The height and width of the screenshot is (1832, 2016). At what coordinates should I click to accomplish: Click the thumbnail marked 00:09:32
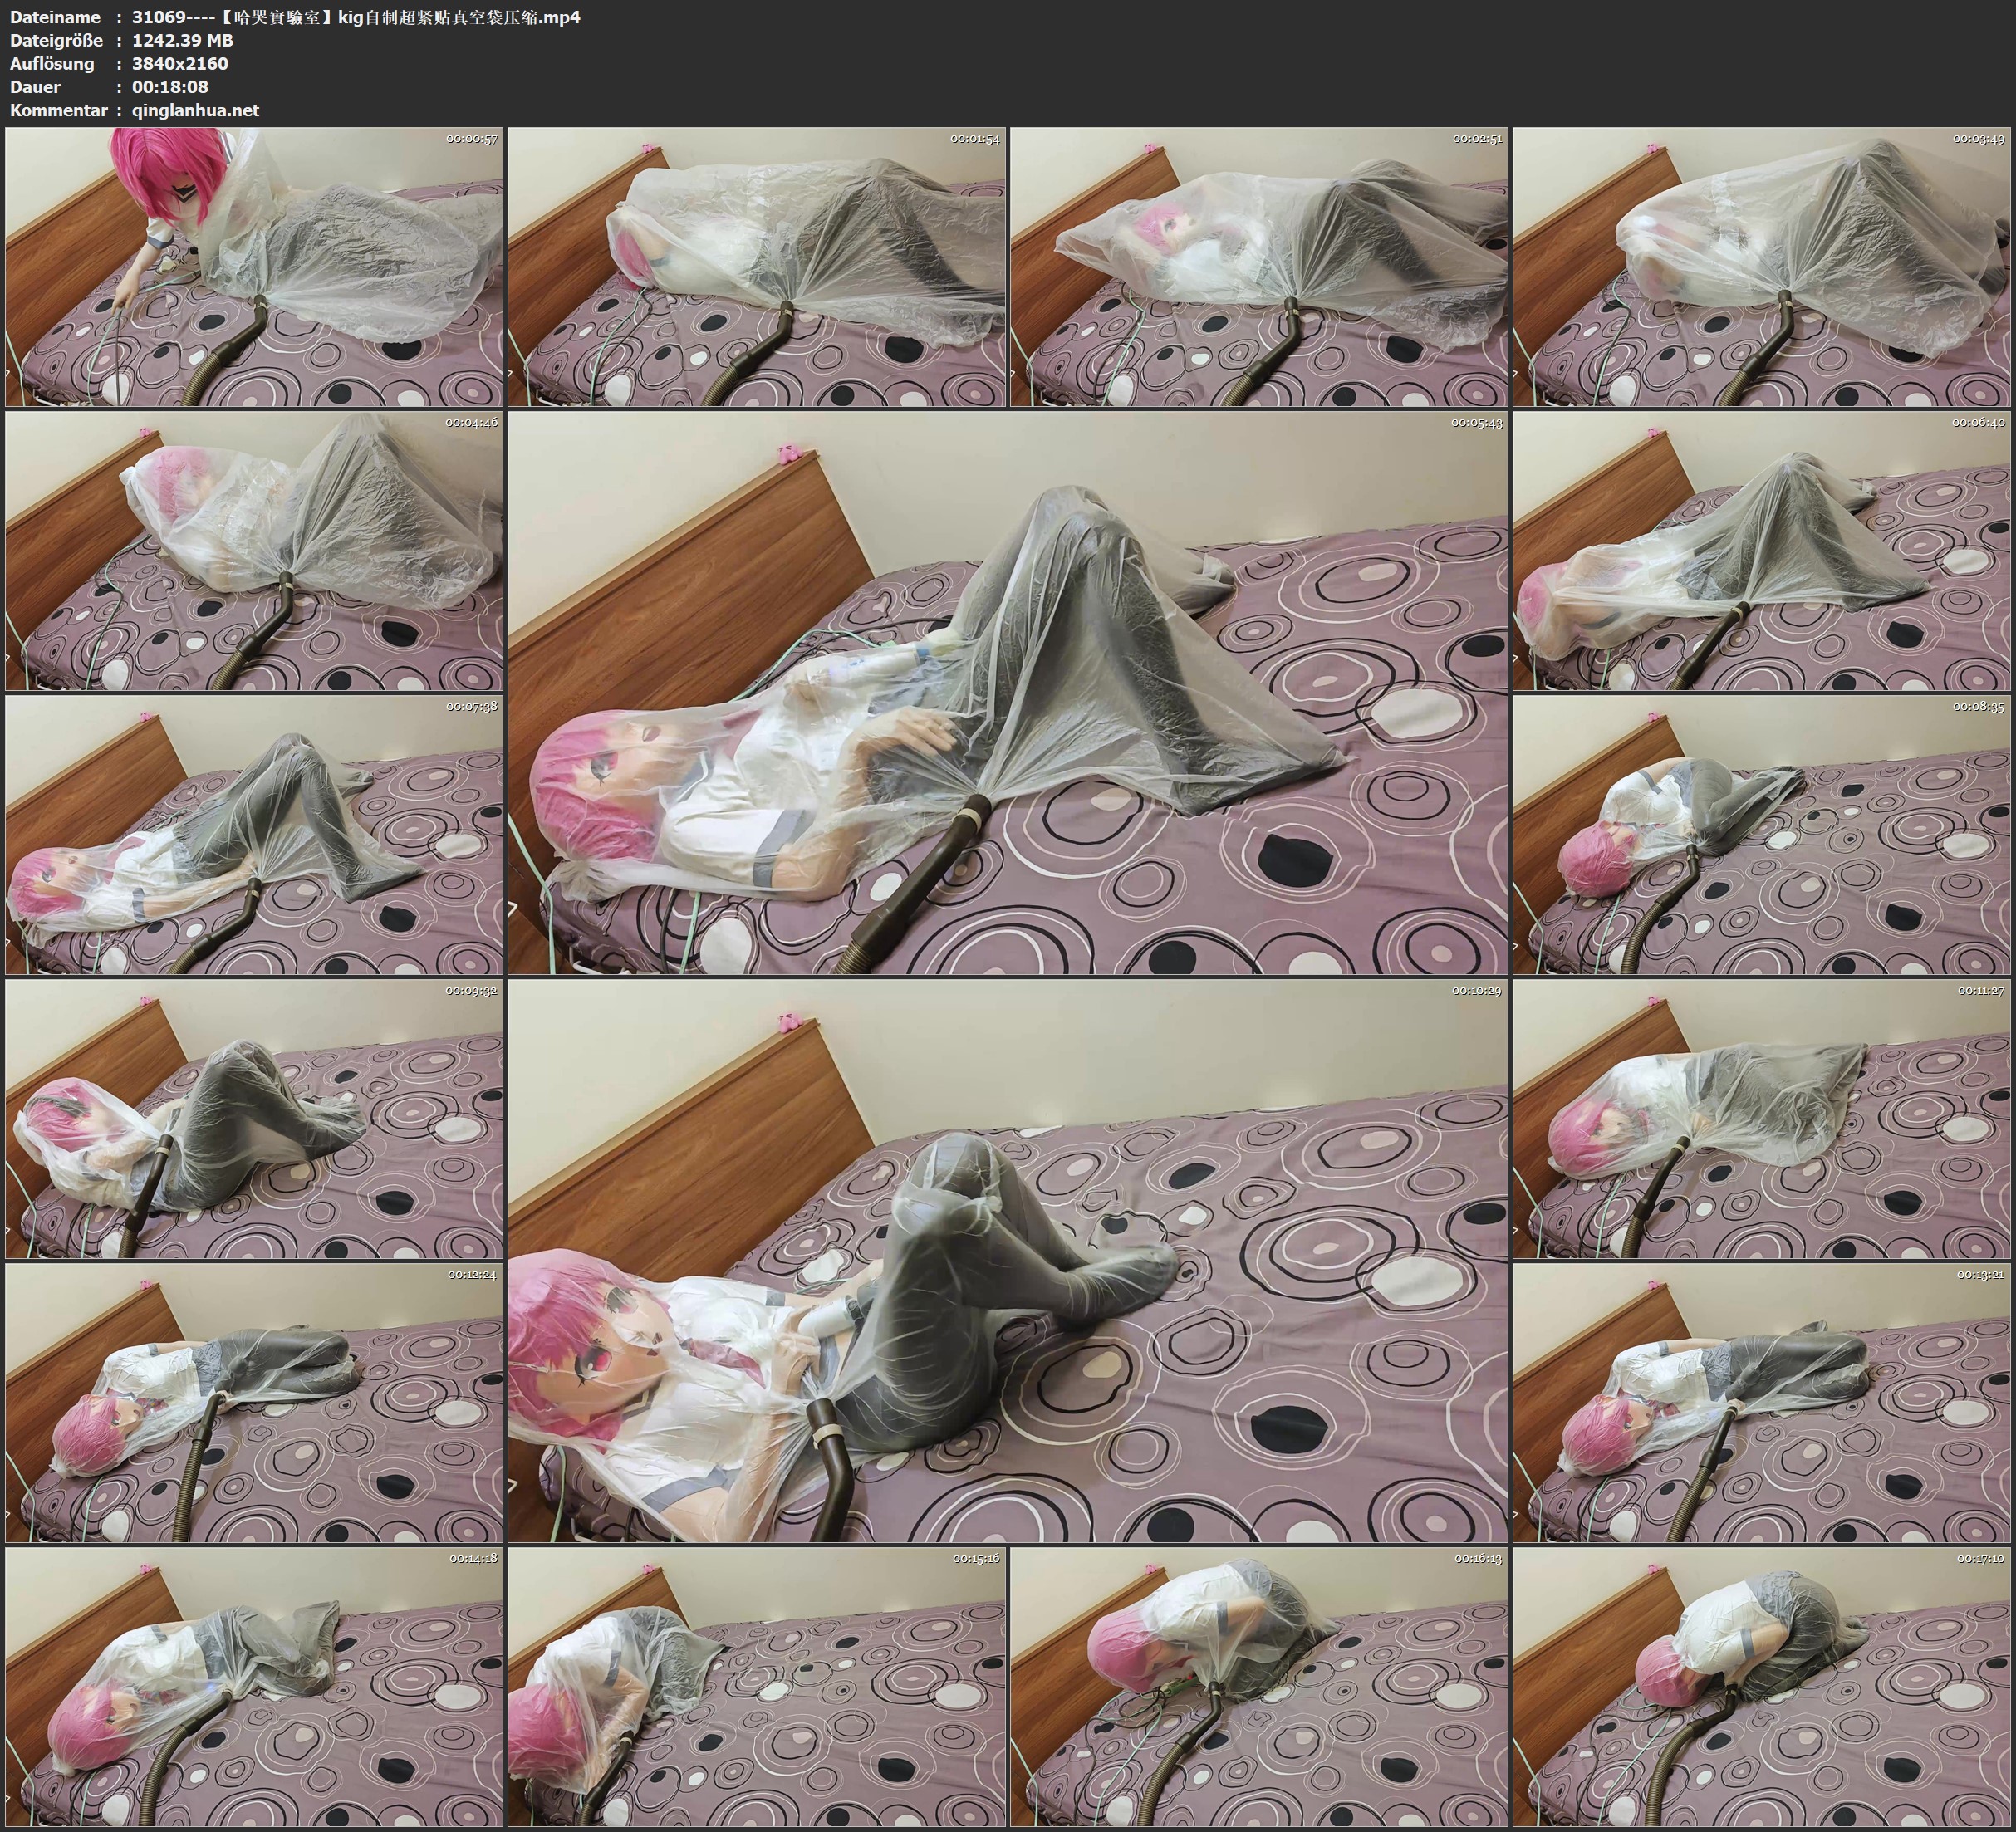(254, 1119)
